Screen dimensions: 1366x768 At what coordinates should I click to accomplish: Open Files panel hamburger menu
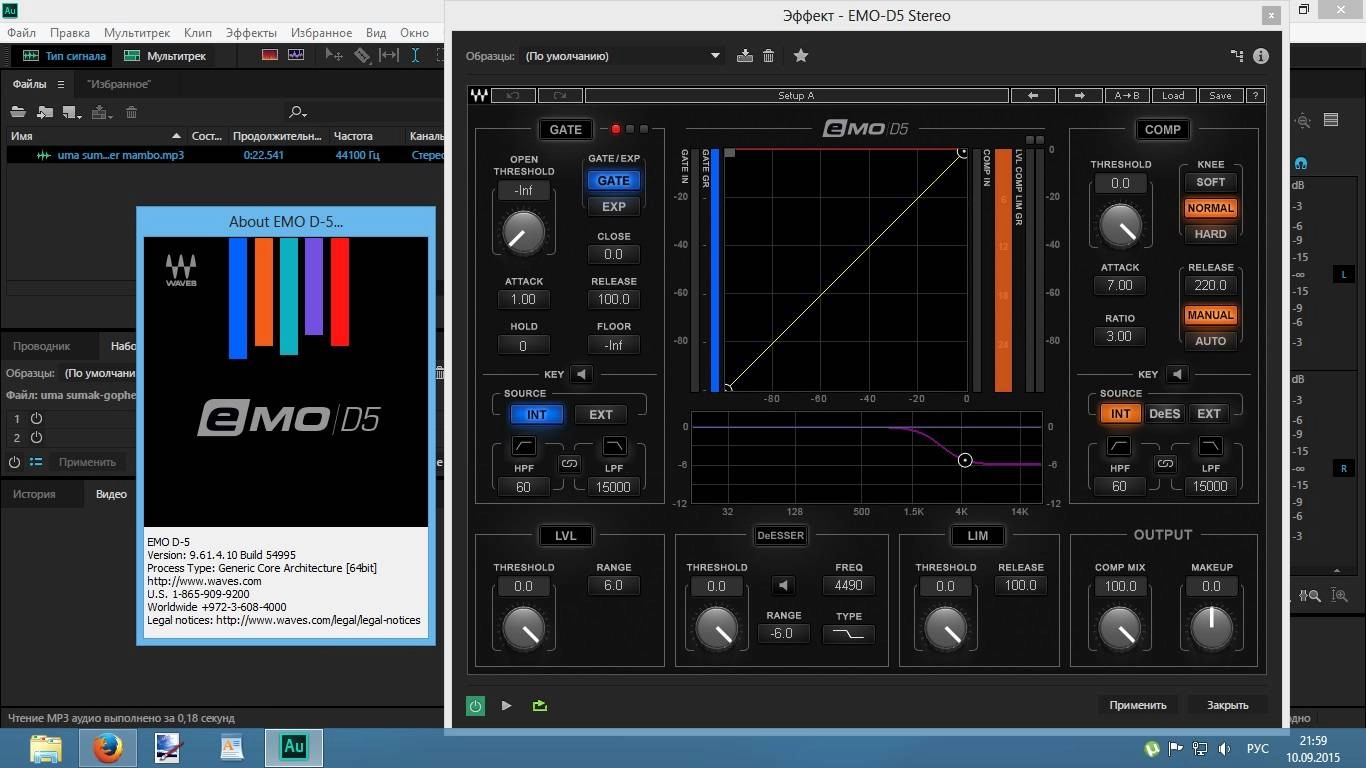(60, 85)
